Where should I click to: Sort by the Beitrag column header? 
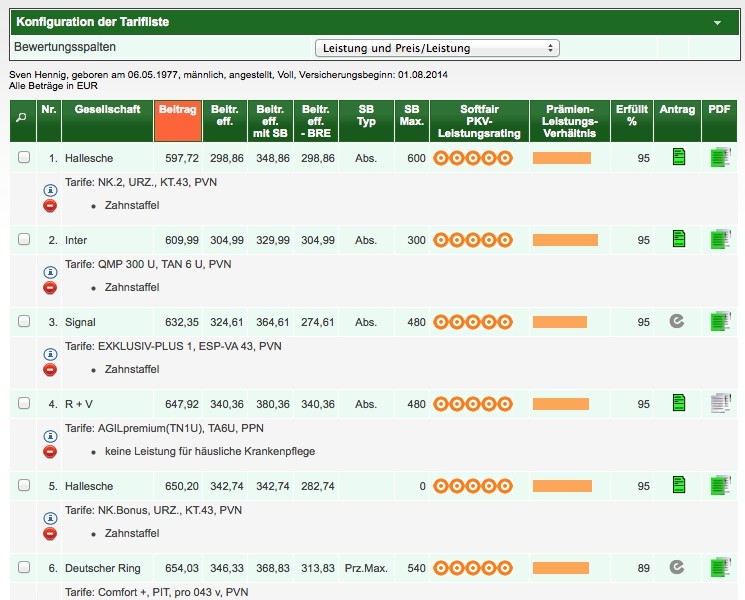click(178, 121)
